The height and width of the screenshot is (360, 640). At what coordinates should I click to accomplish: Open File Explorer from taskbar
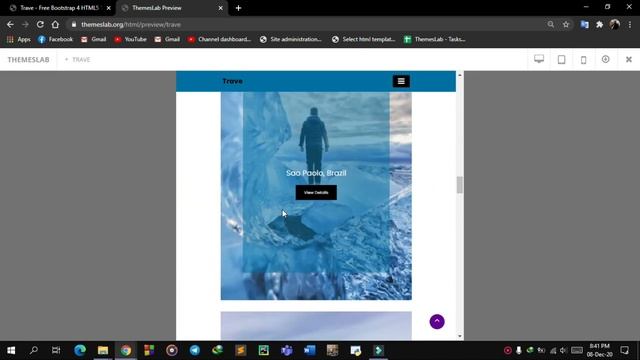103,350
